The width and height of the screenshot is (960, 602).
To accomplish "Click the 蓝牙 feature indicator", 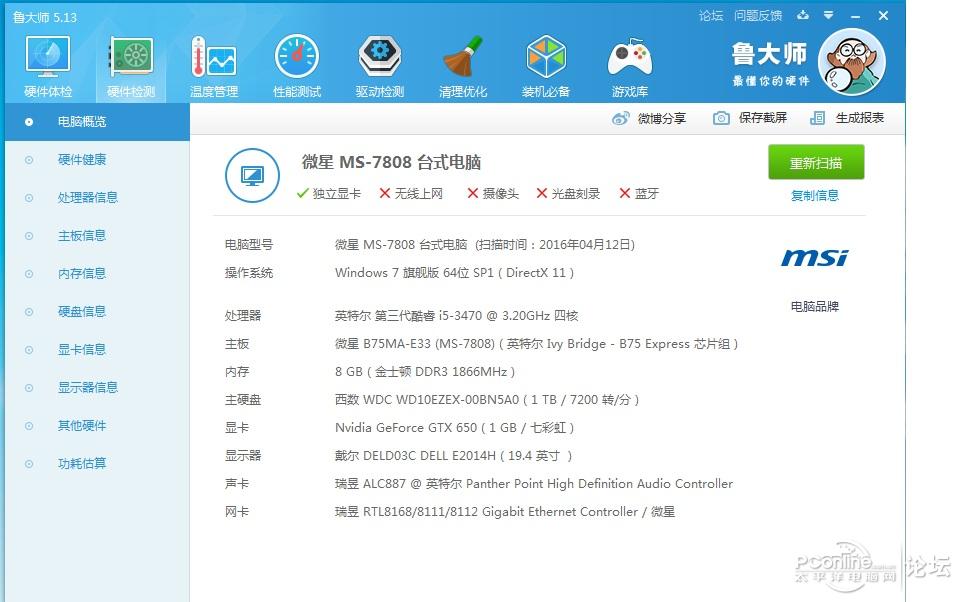I will click(x=639, y=194).
